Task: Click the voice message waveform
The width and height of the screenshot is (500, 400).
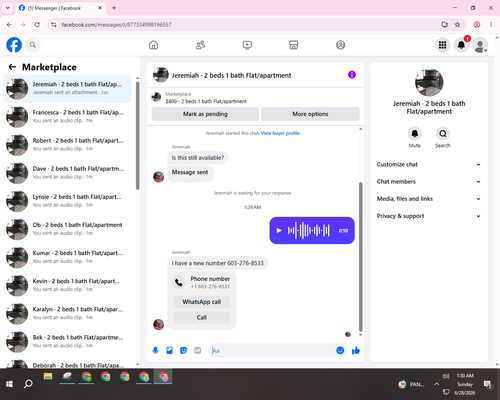Action: click(x=309, y=230)
